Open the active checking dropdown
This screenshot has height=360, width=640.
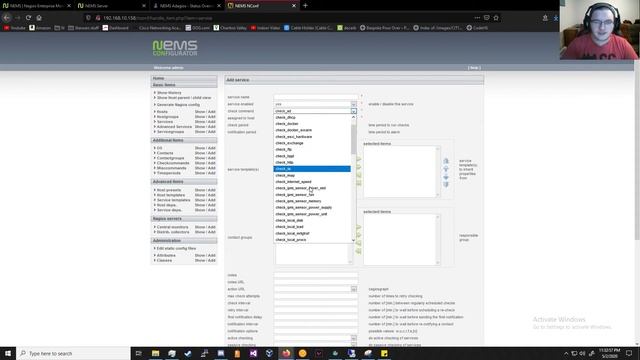coord(353,338)
